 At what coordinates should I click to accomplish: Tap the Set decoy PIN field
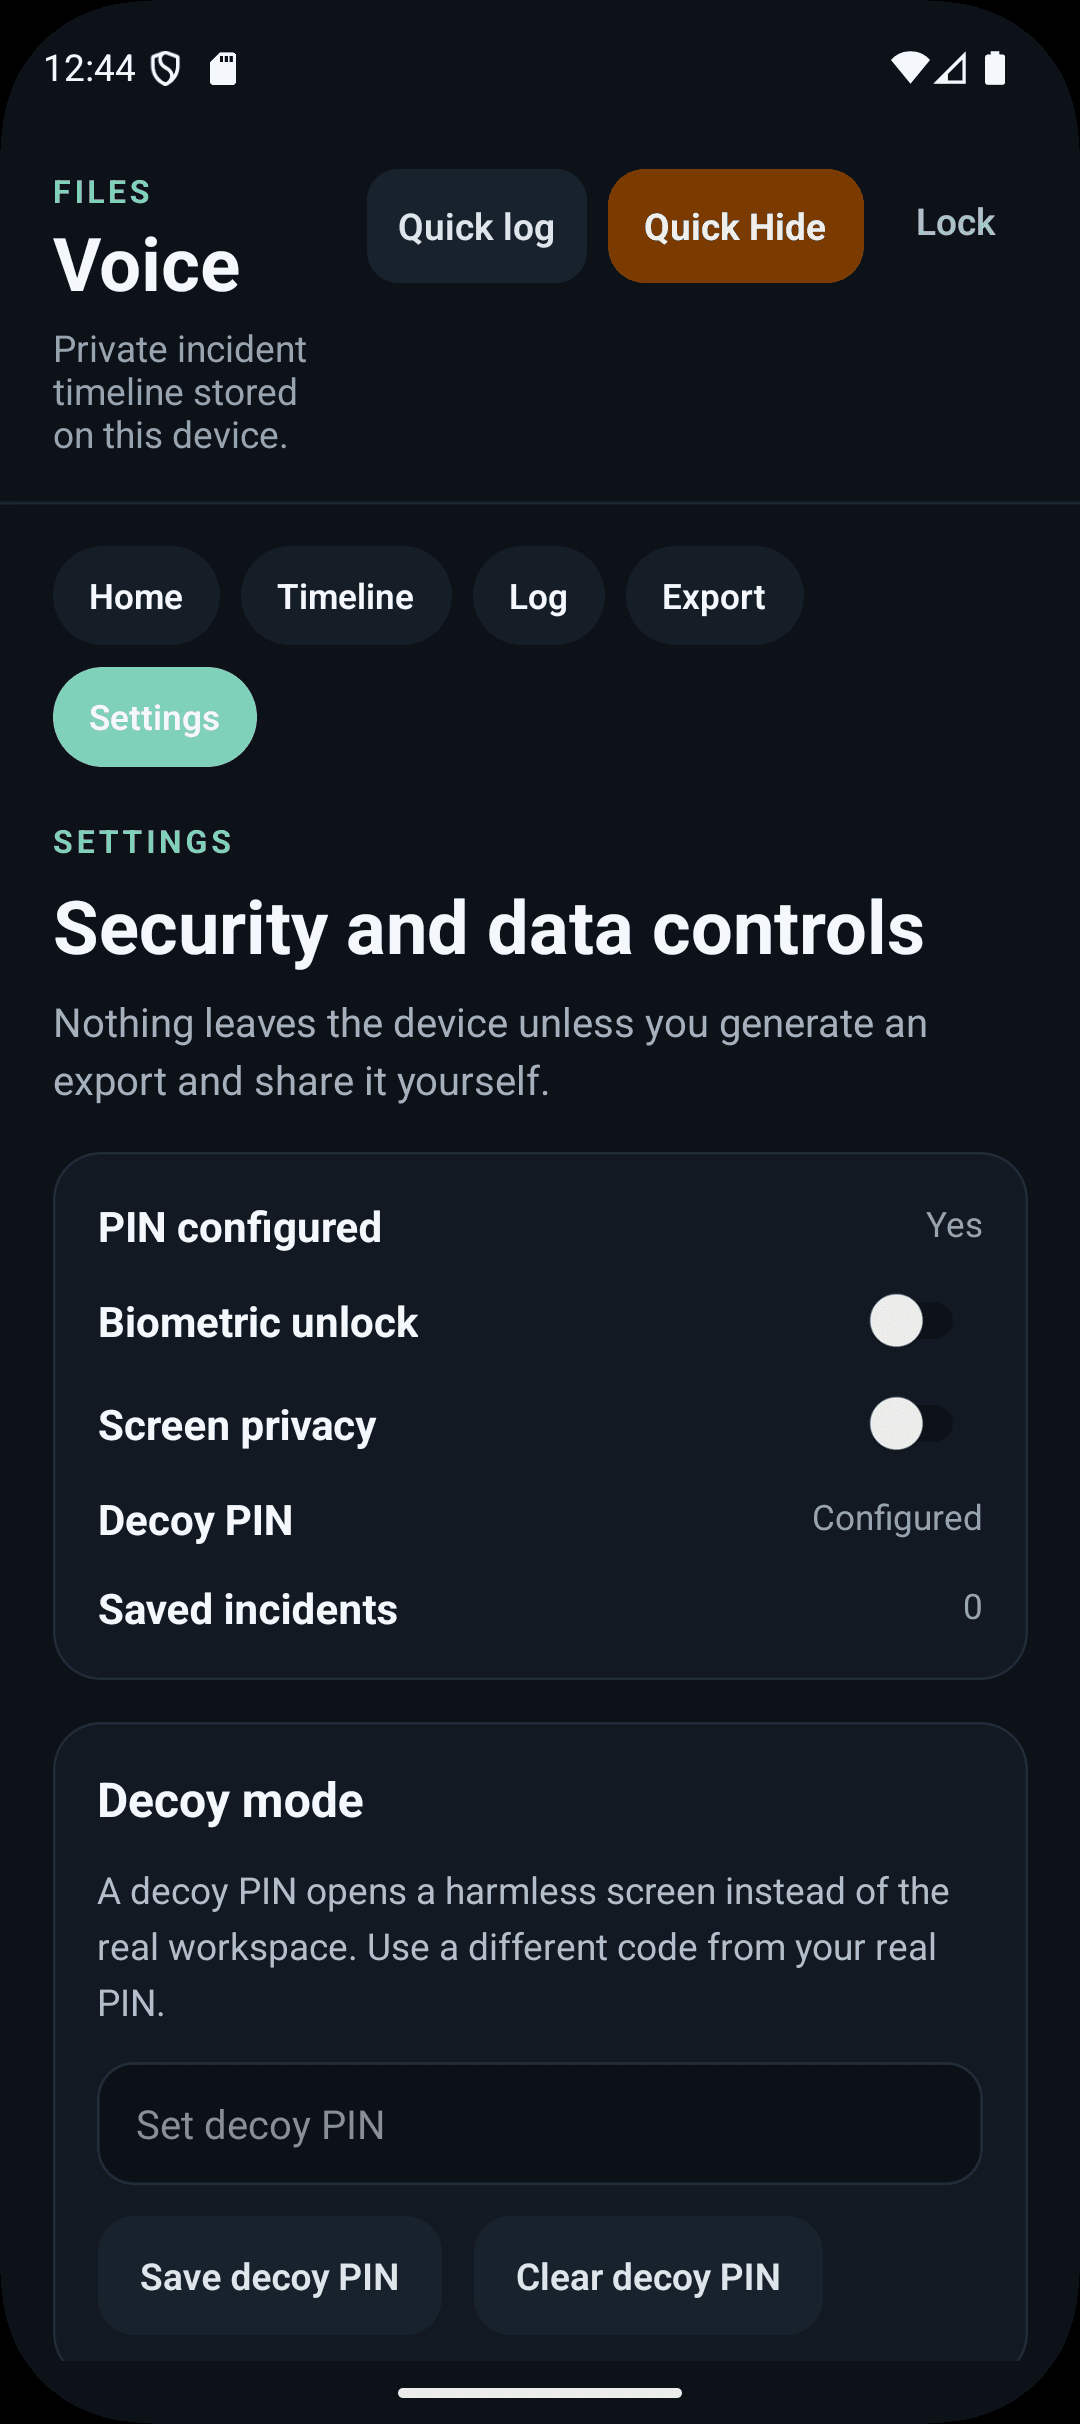coord(539,2123)
